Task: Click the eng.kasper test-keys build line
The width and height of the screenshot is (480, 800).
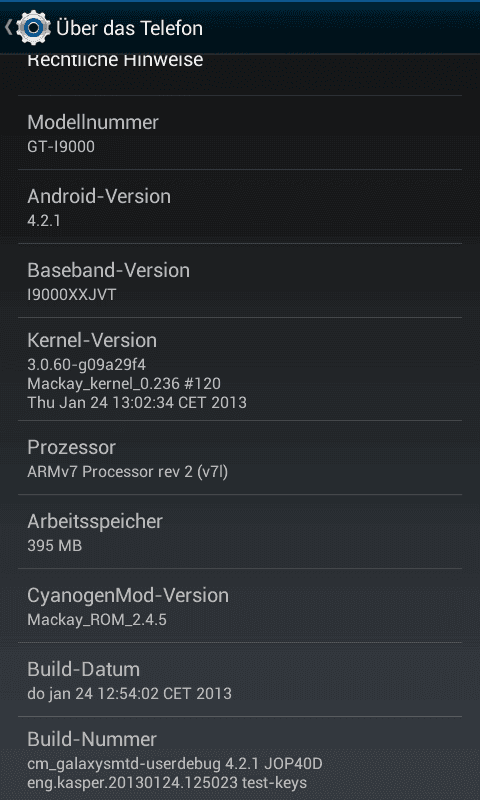Action: pos(167,783)
